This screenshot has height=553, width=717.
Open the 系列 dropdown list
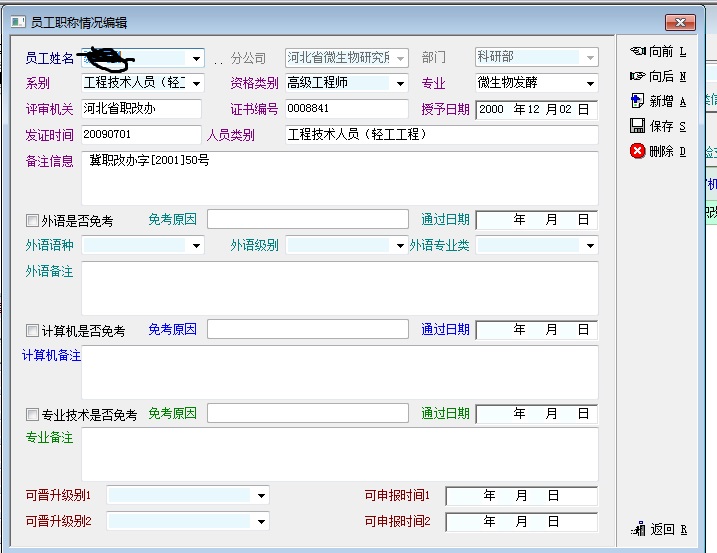196,84
